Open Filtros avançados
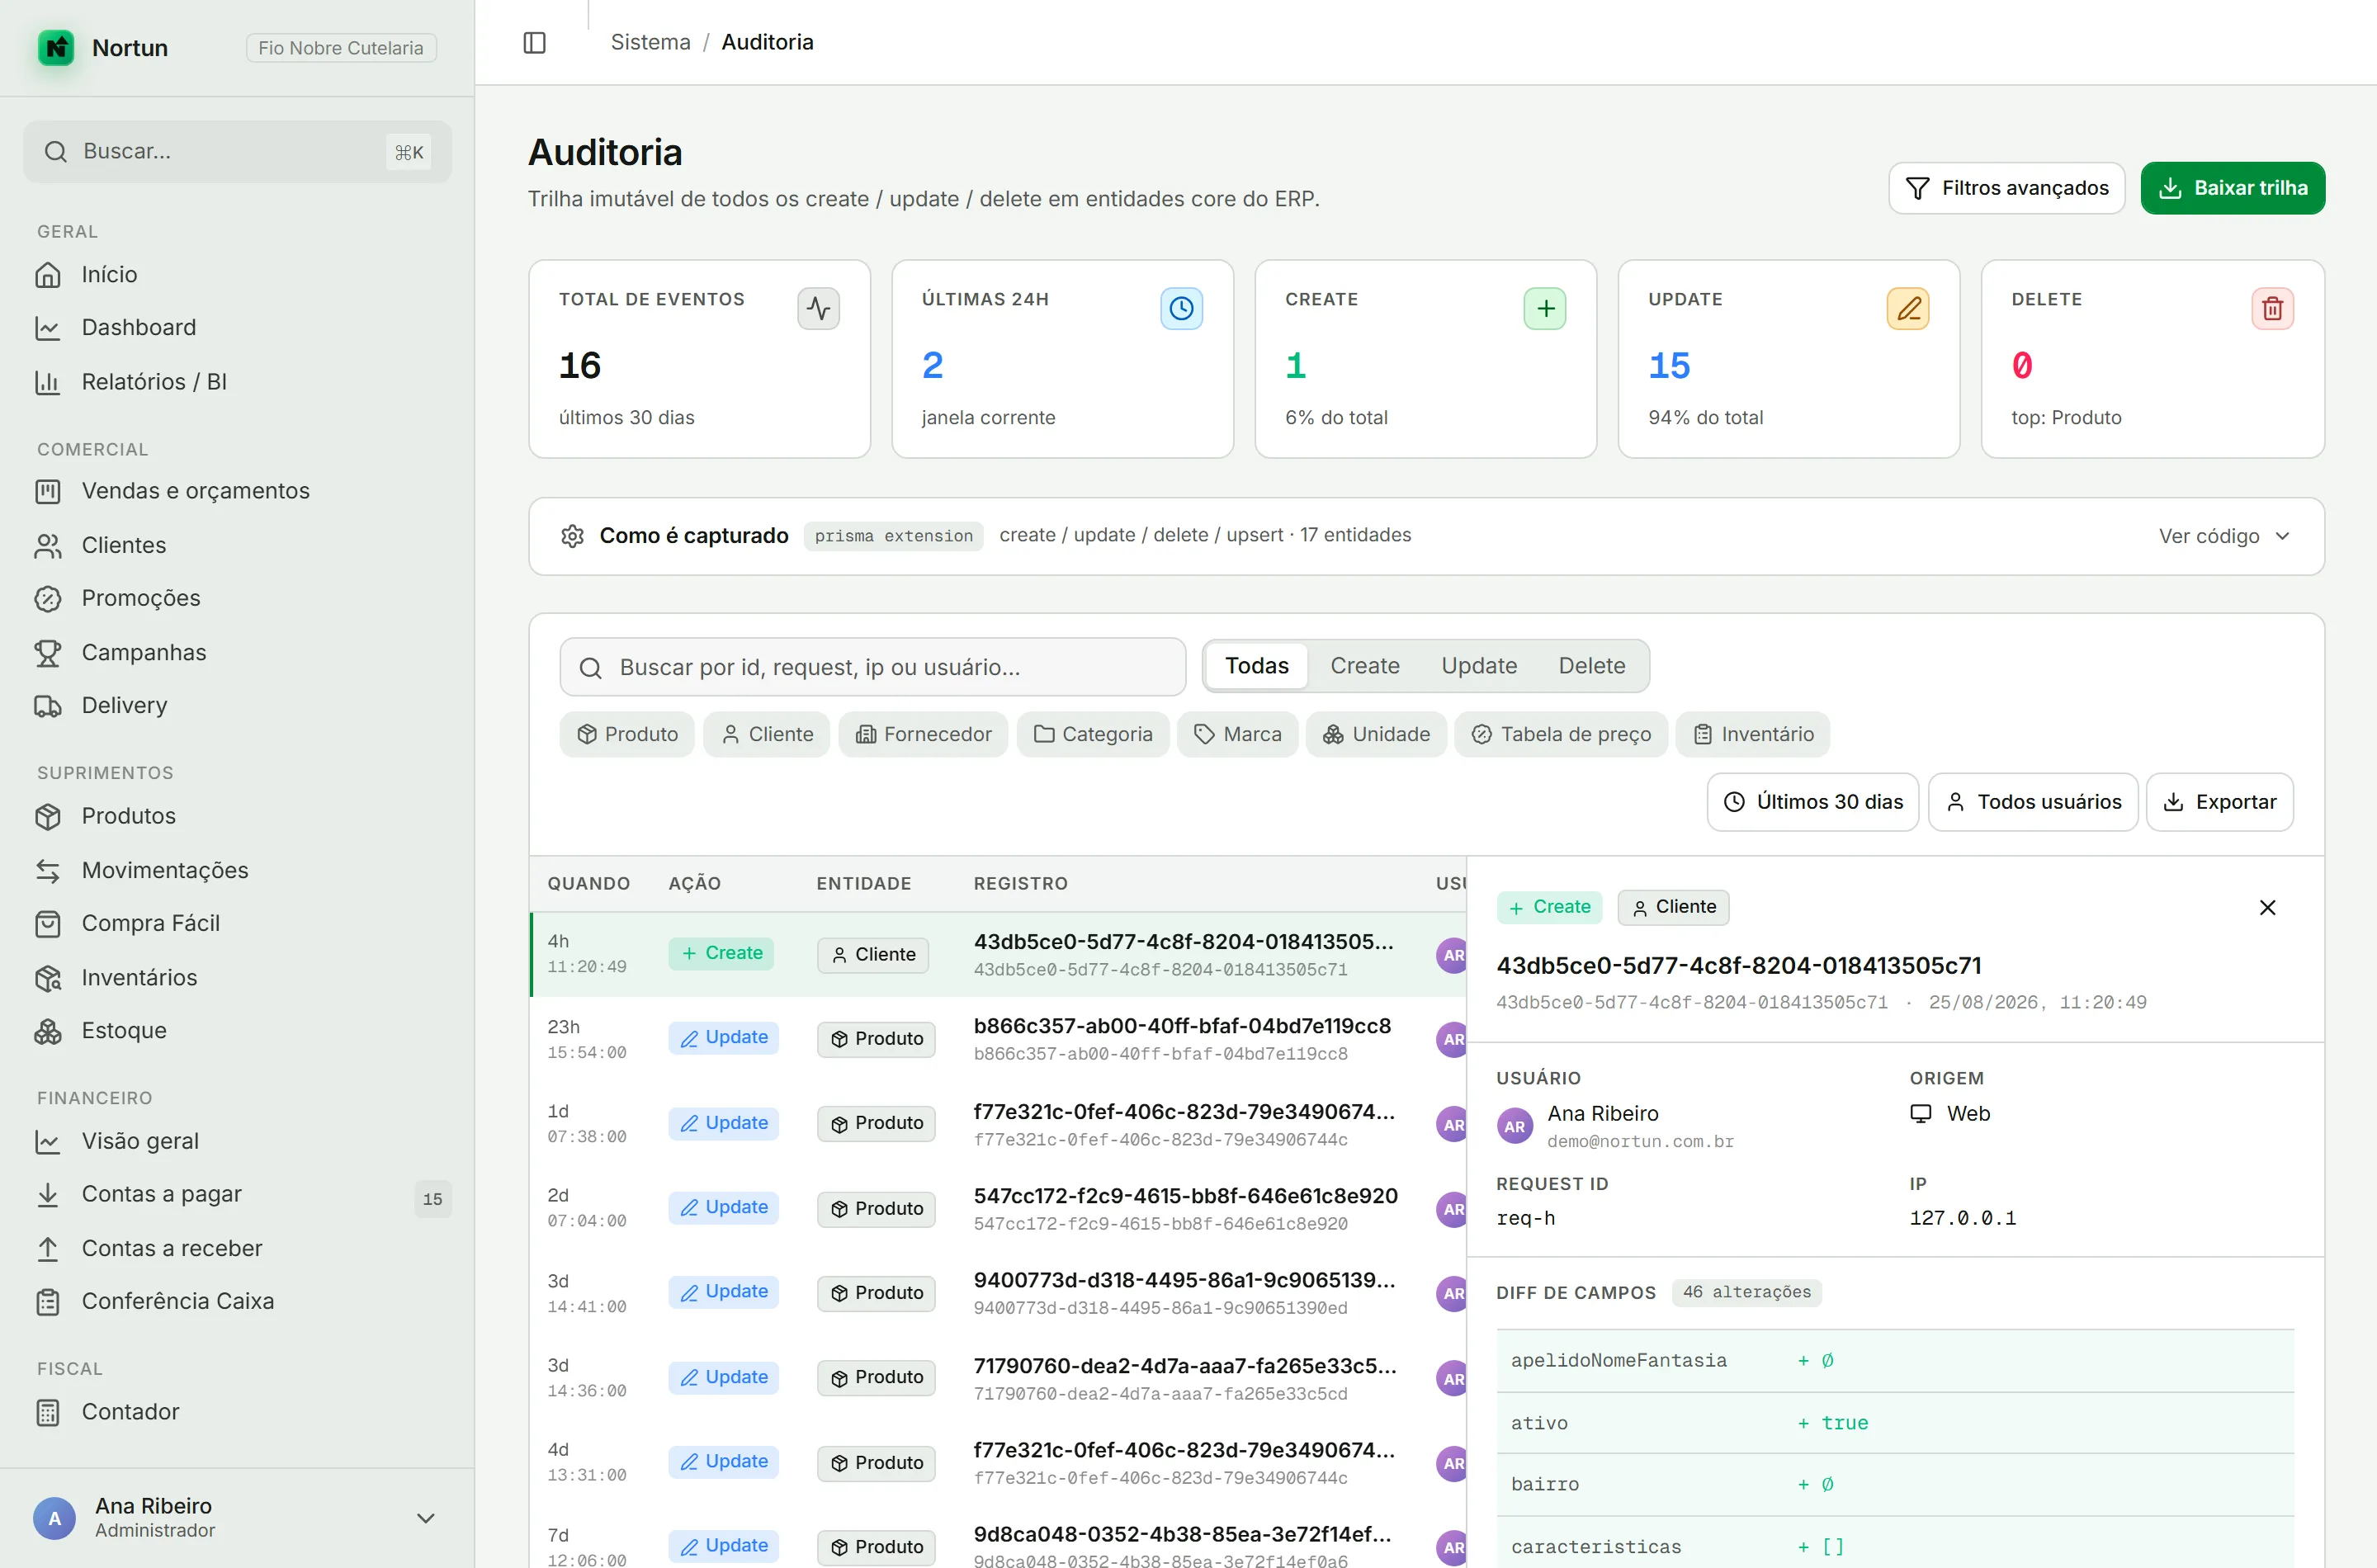Viewport: 2377px width, 1568px height. click(x=2006, y=188)
